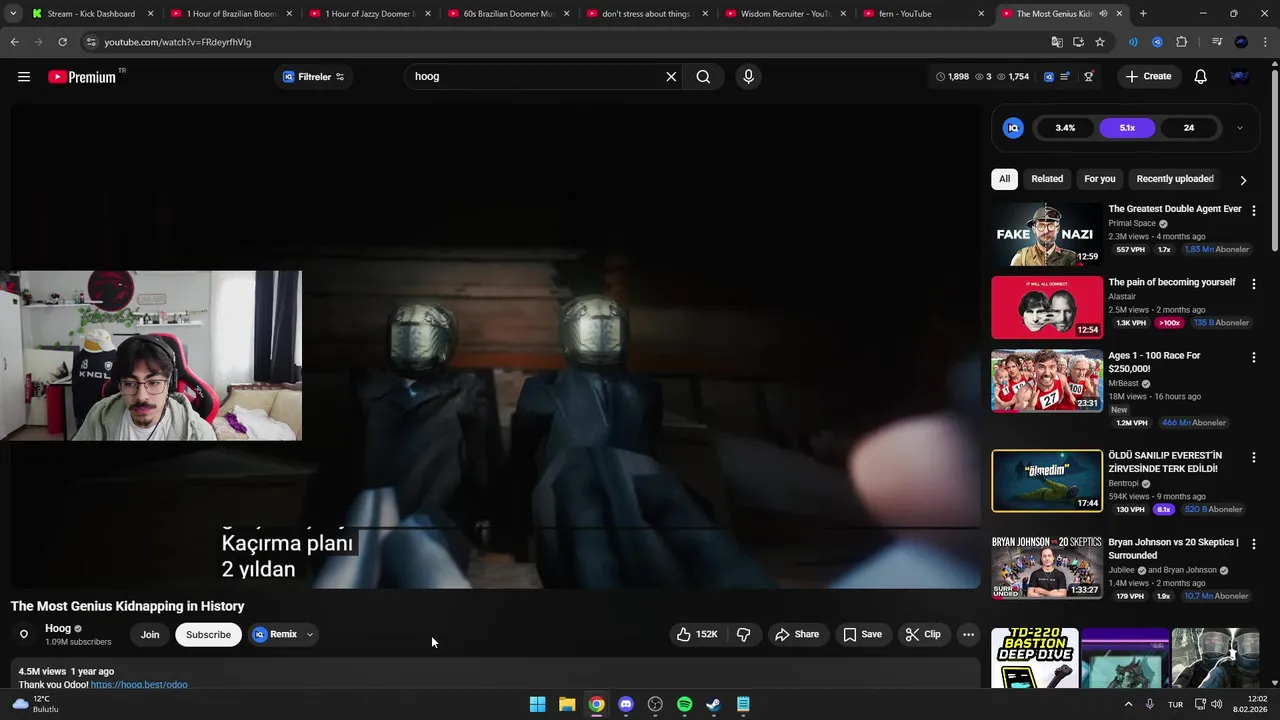Select the Recently uploaded chip
Viewport: 1280px width, 720px height.
click(x=1175, y=179)
